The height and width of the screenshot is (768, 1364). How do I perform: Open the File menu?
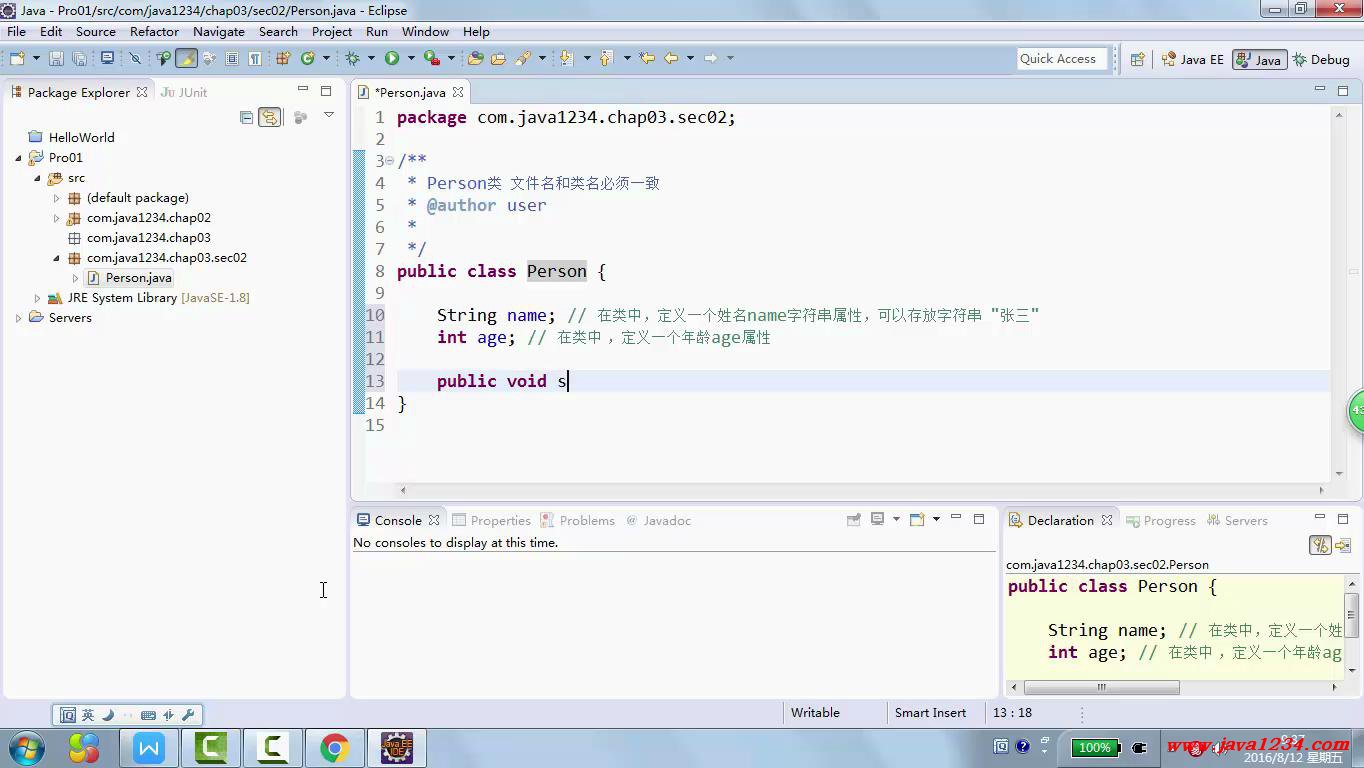[17, 32]
